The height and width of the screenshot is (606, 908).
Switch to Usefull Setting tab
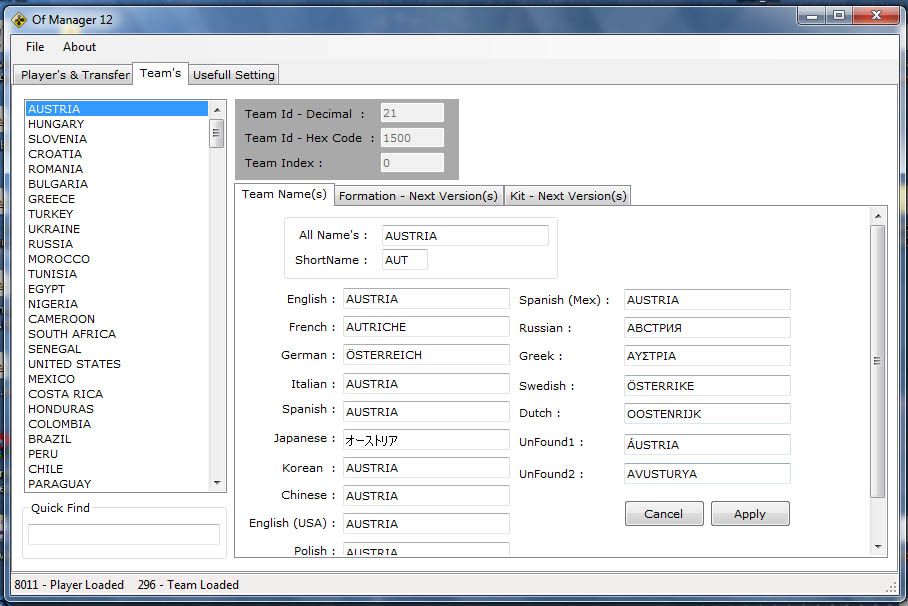(234, 75)
